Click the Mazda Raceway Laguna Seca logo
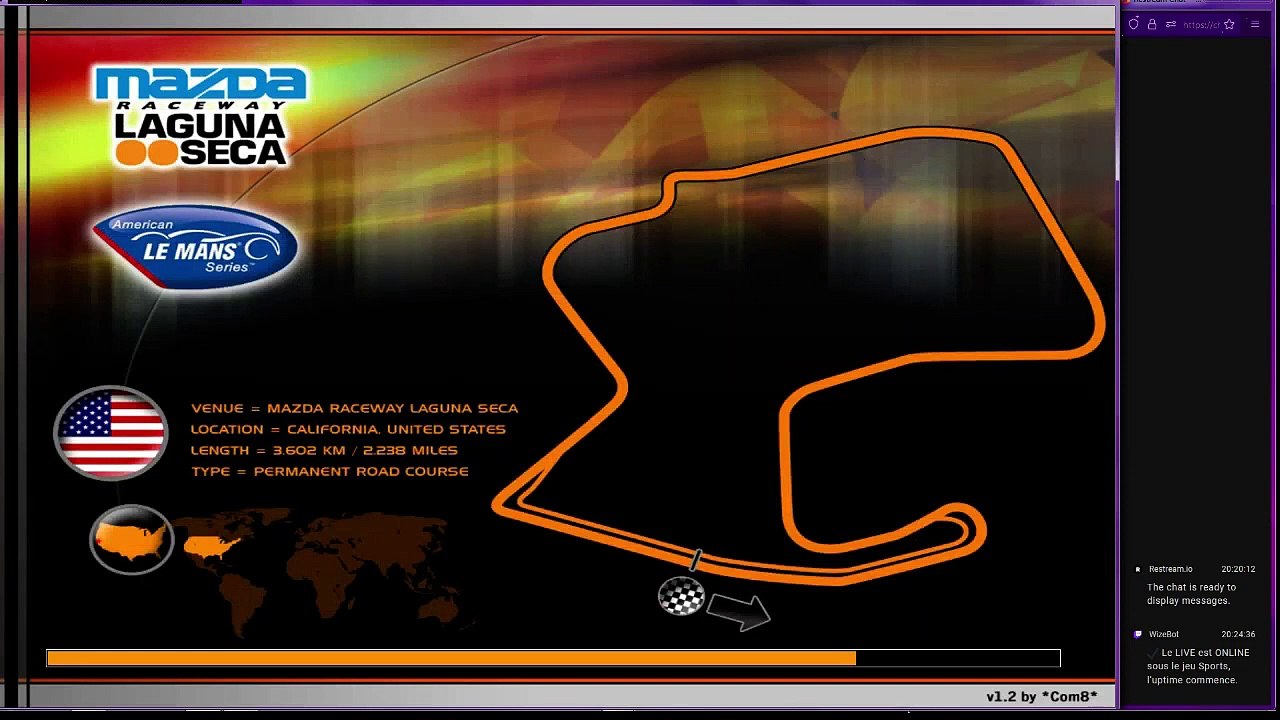The width and height of the screenshot is (1280, 720). pyautogui.click(x=201, y=116)
